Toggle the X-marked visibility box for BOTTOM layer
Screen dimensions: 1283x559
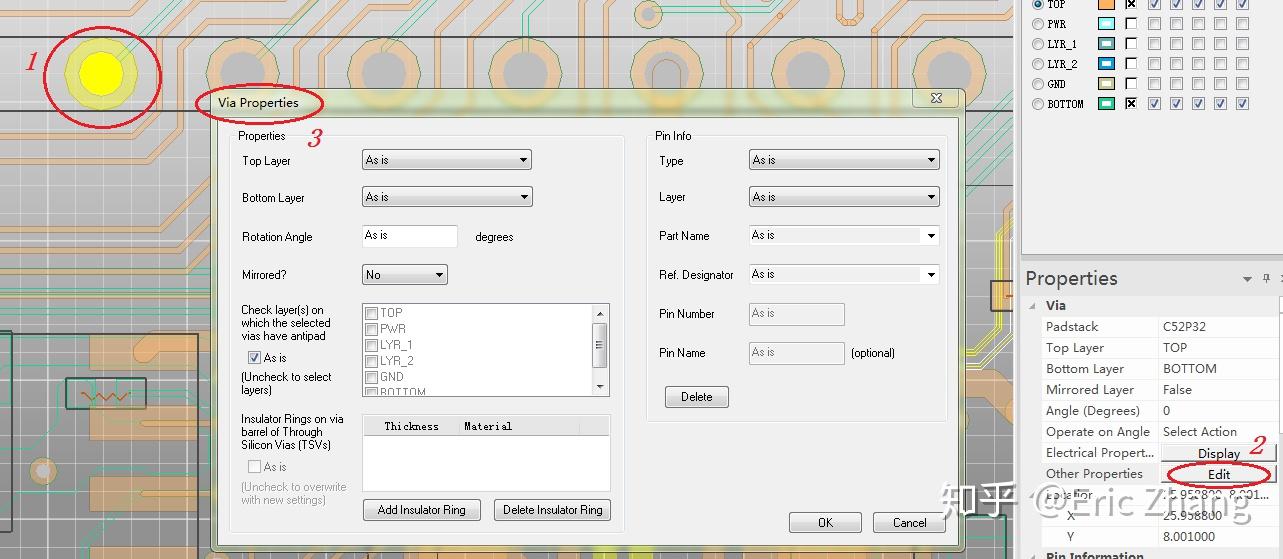tap(1131, 104)
